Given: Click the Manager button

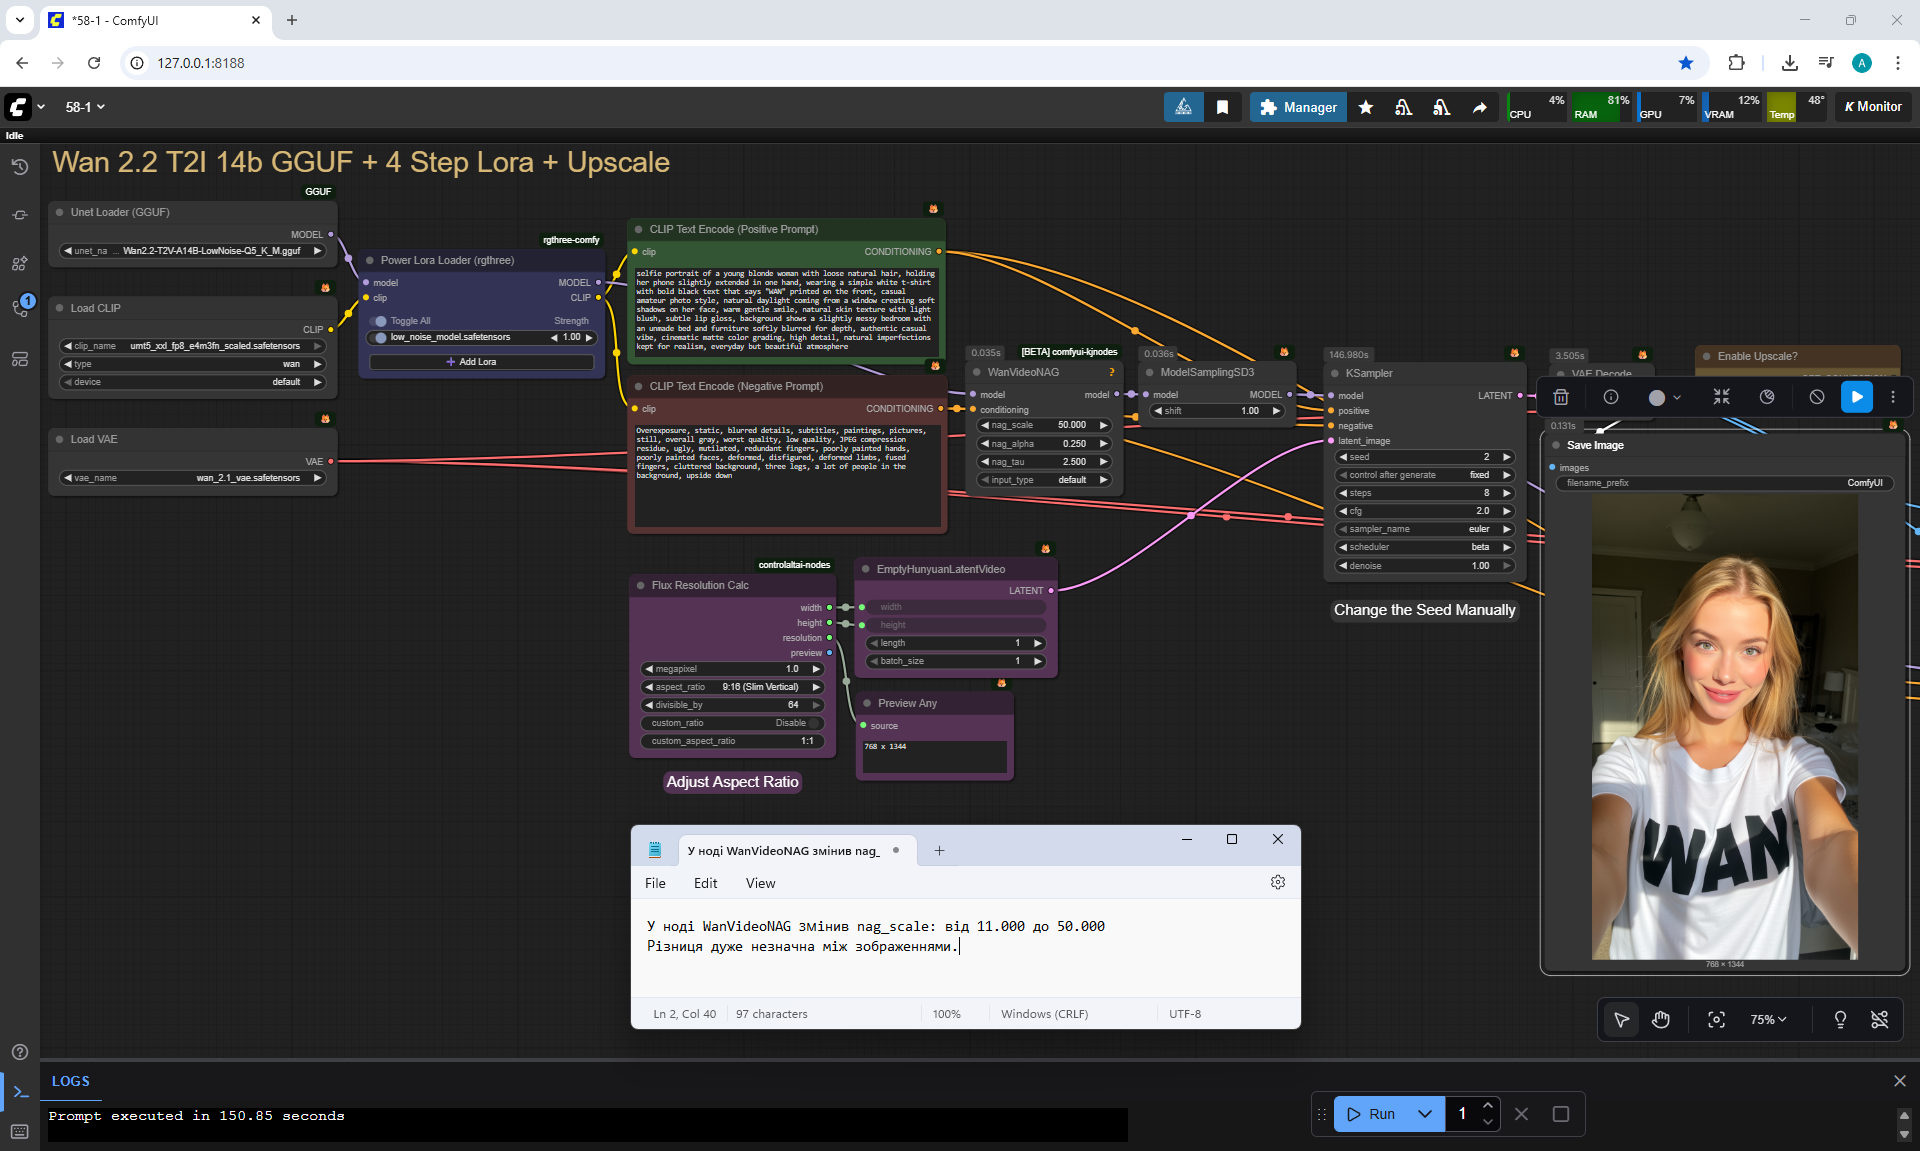Looking at the screenshot, I should click(1297, 107).
